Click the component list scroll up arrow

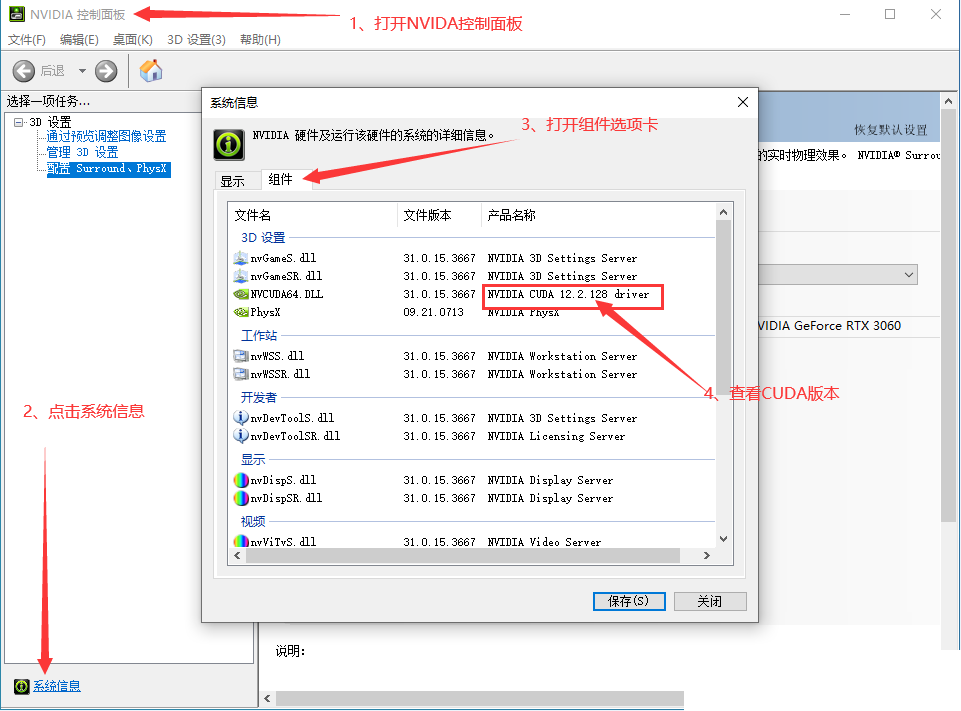723,212
